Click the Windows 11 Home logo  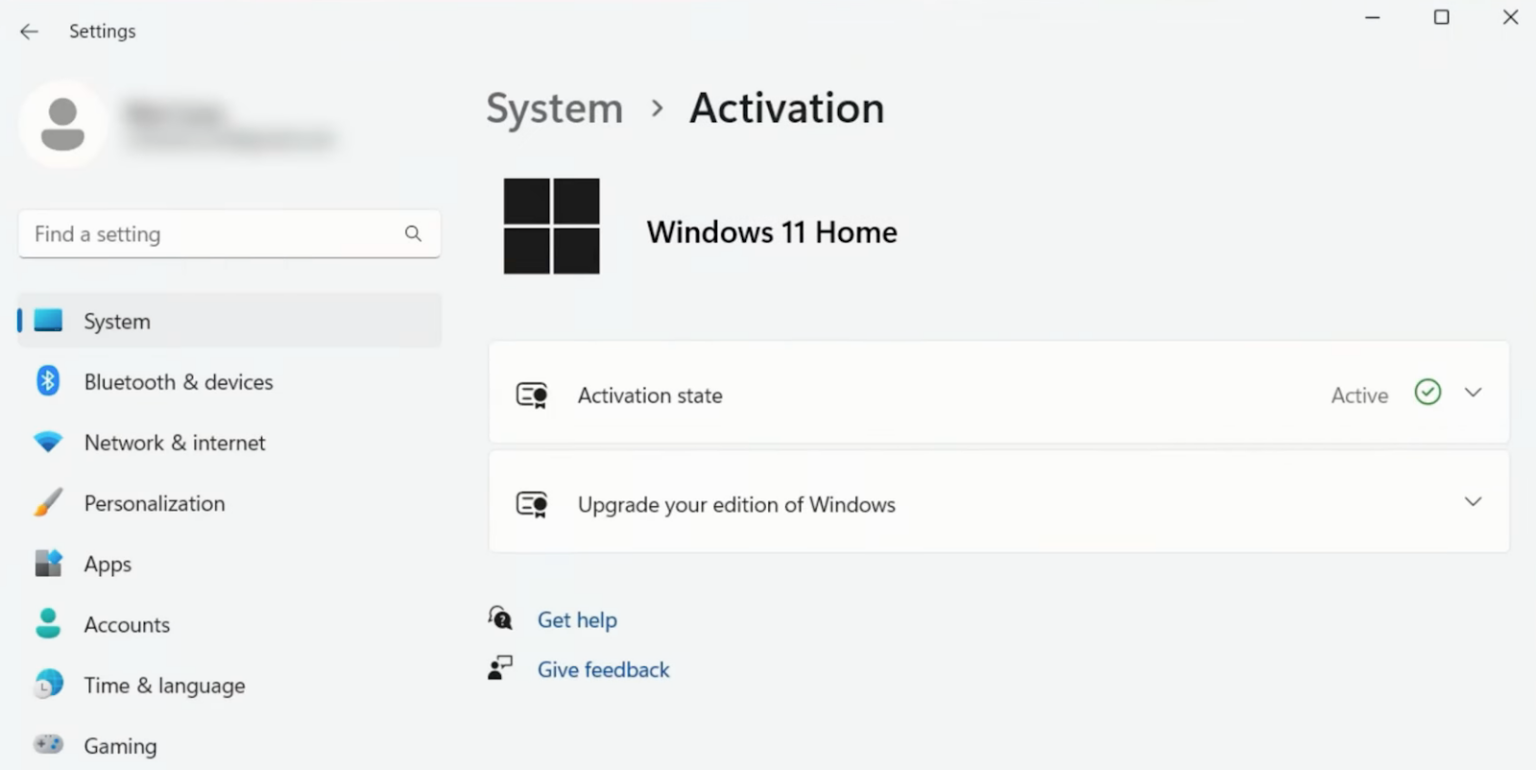tap(551, 226)
